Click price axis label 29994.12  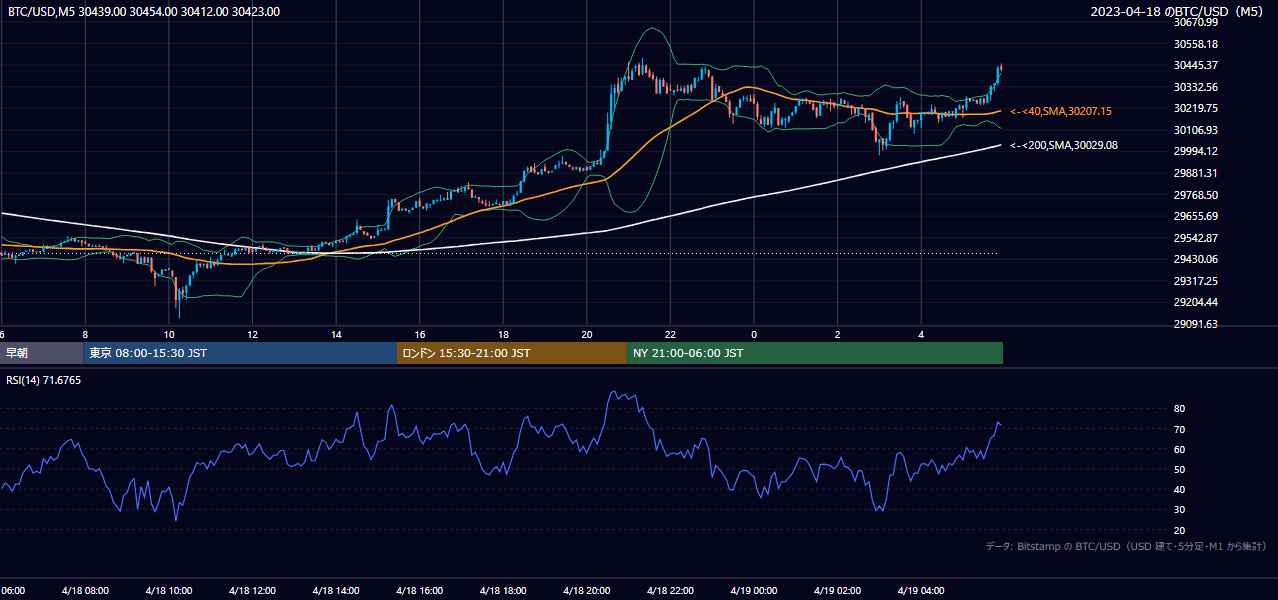(1195, 151)
